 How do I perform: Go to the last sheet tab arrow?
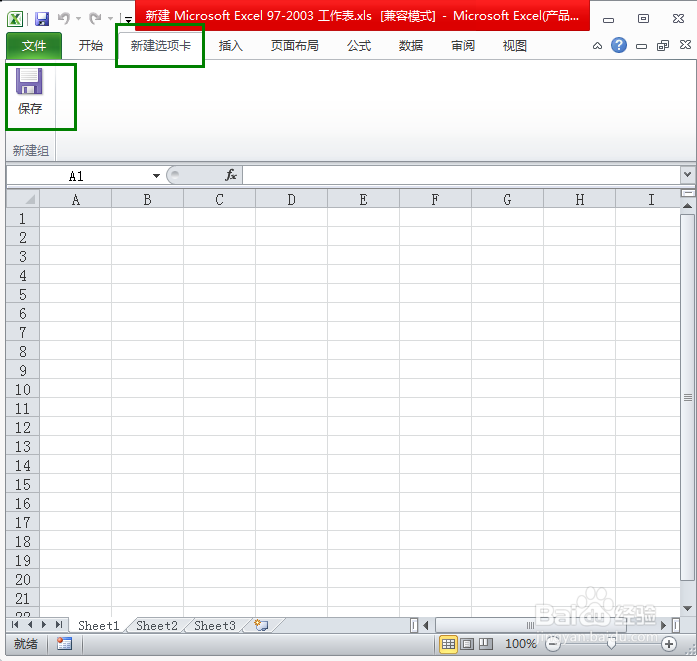pos(59,625)
